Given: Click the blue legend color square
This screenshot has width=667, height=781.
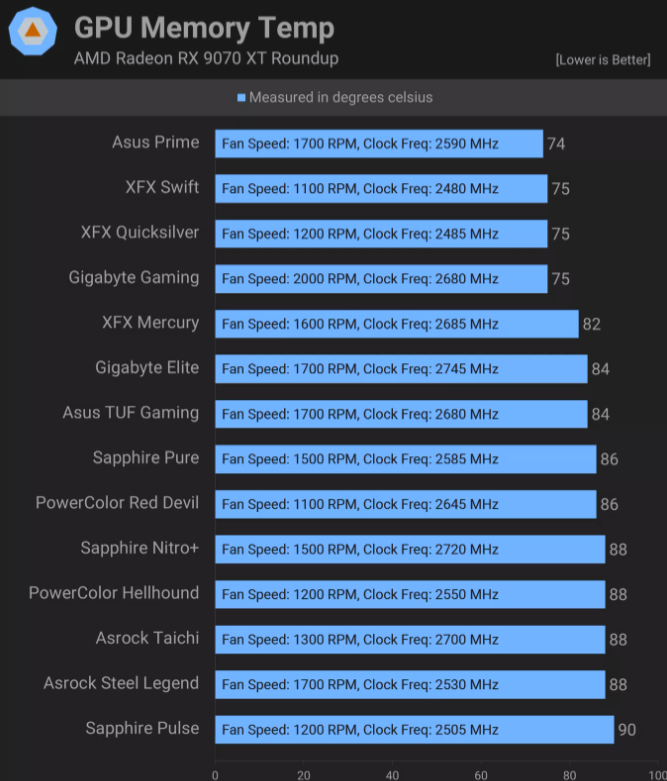Looking at the screenshot, I should point(241,98).
